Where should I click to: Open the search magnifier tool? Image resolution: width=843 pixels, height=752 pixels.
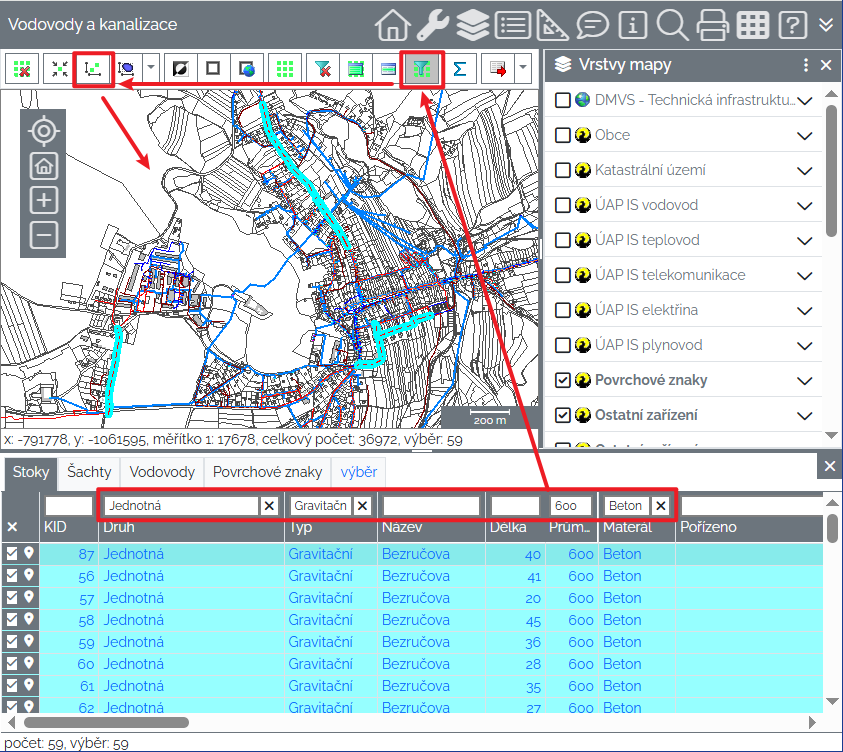click(x=671, y=24)
